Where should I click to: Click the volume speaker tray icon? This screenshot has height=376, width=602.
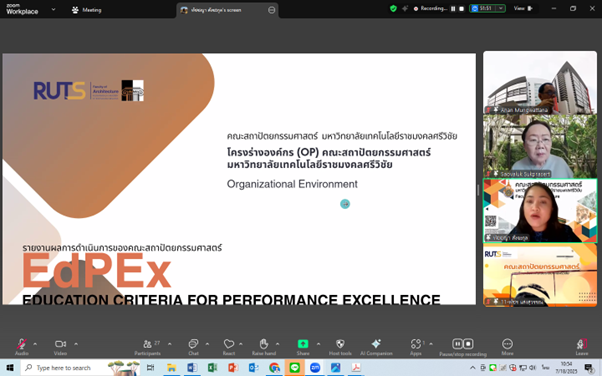coord(533,368)
